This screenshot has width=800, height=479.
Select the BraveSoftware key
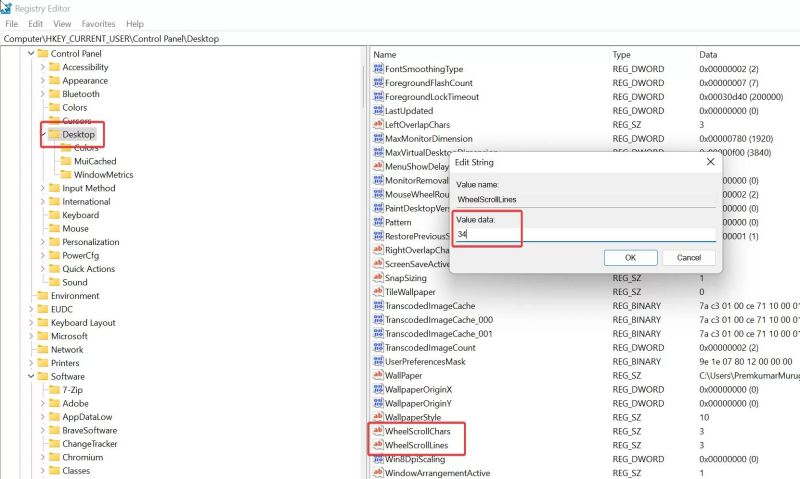(x=89, y=430)
